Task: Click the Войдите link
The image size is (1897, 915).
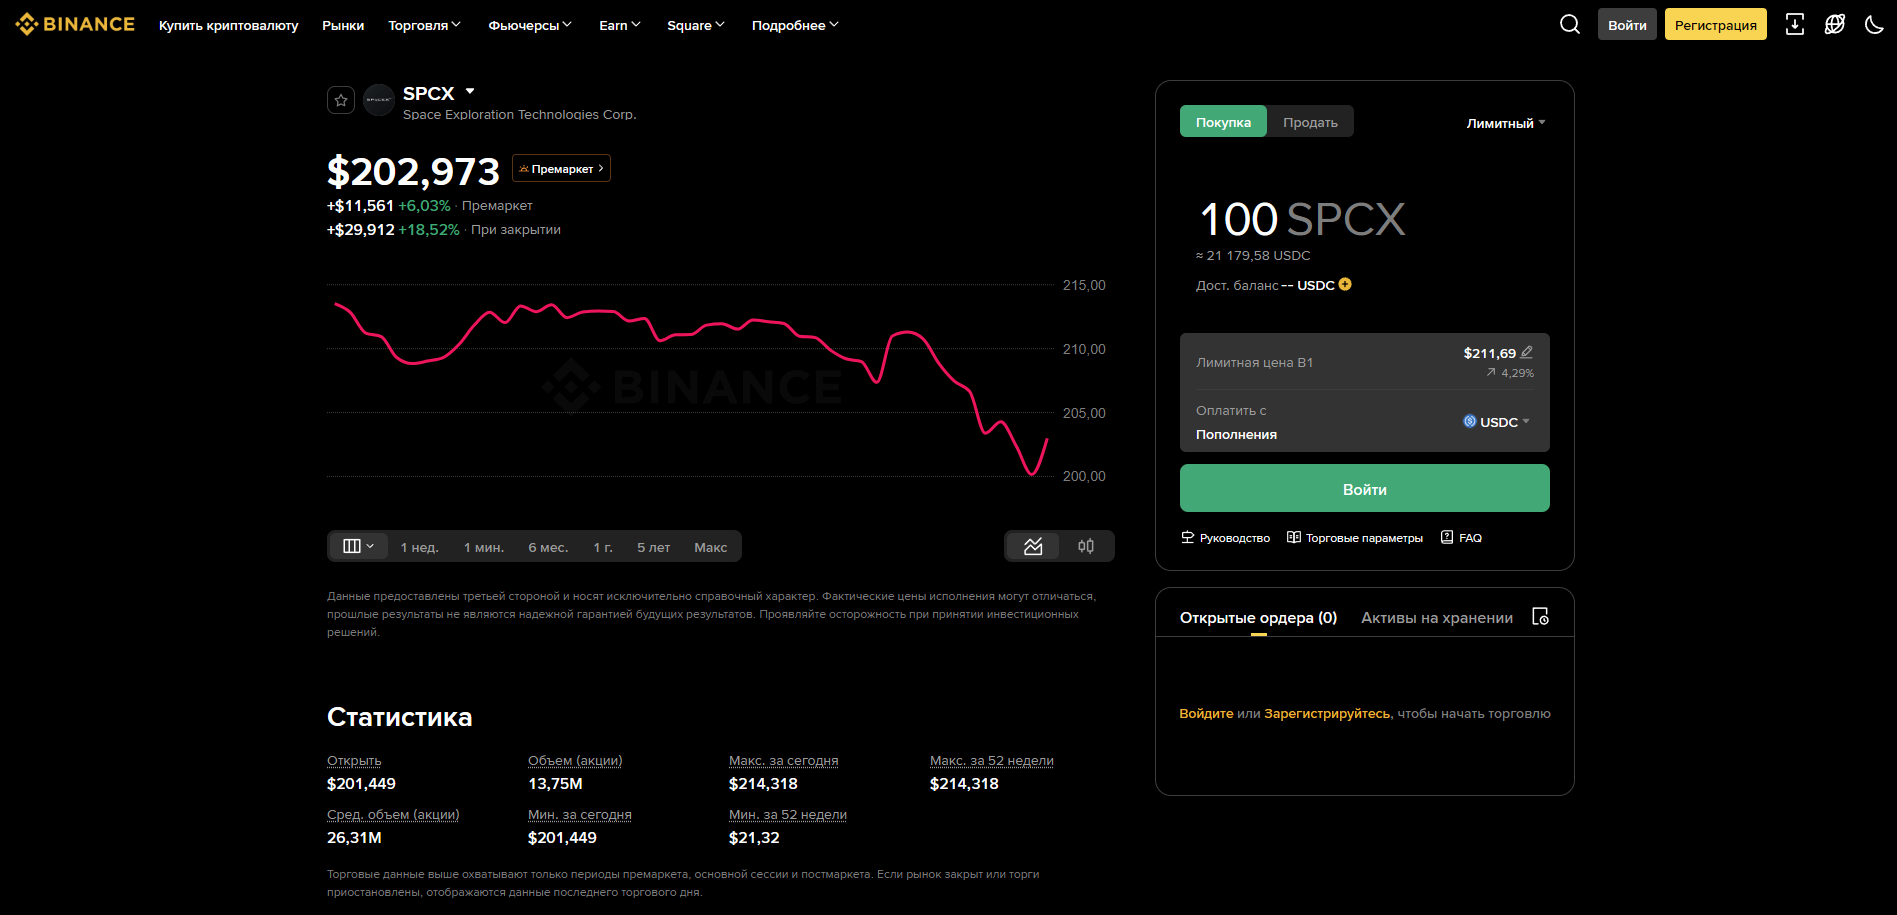Action: click(x=1206, y=713)
